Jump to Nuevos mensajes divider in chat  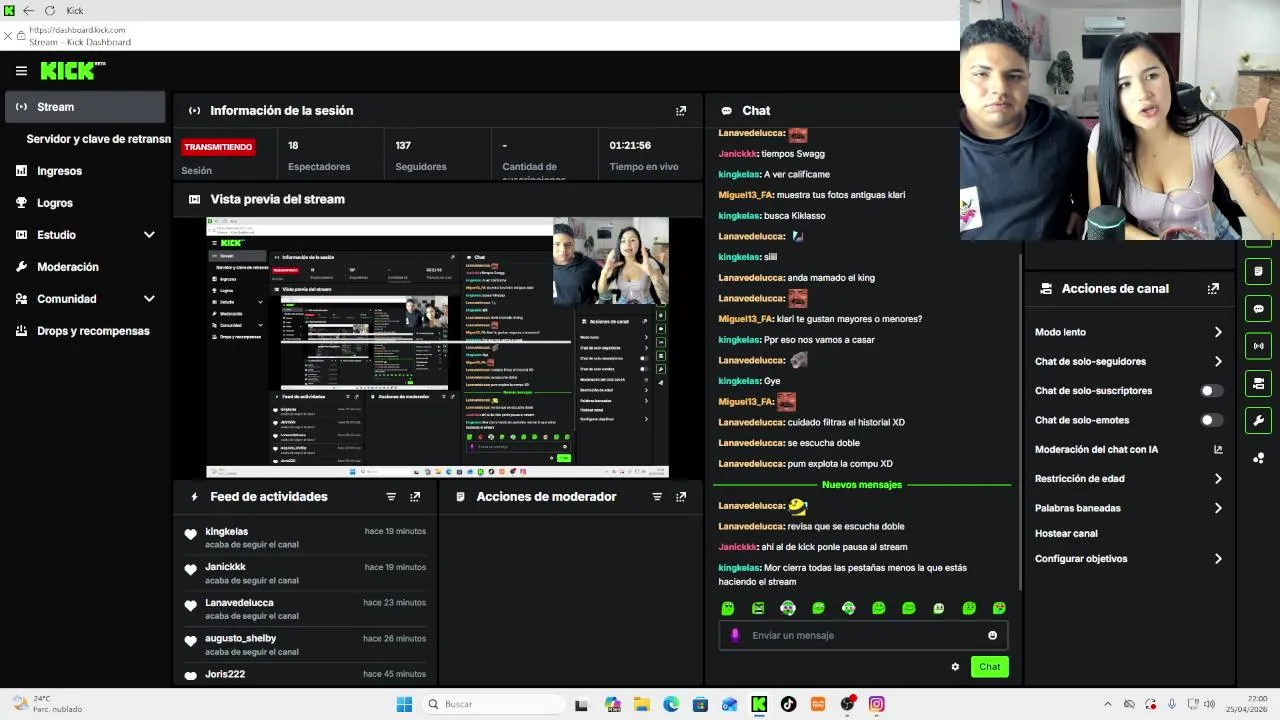[862, 485]
